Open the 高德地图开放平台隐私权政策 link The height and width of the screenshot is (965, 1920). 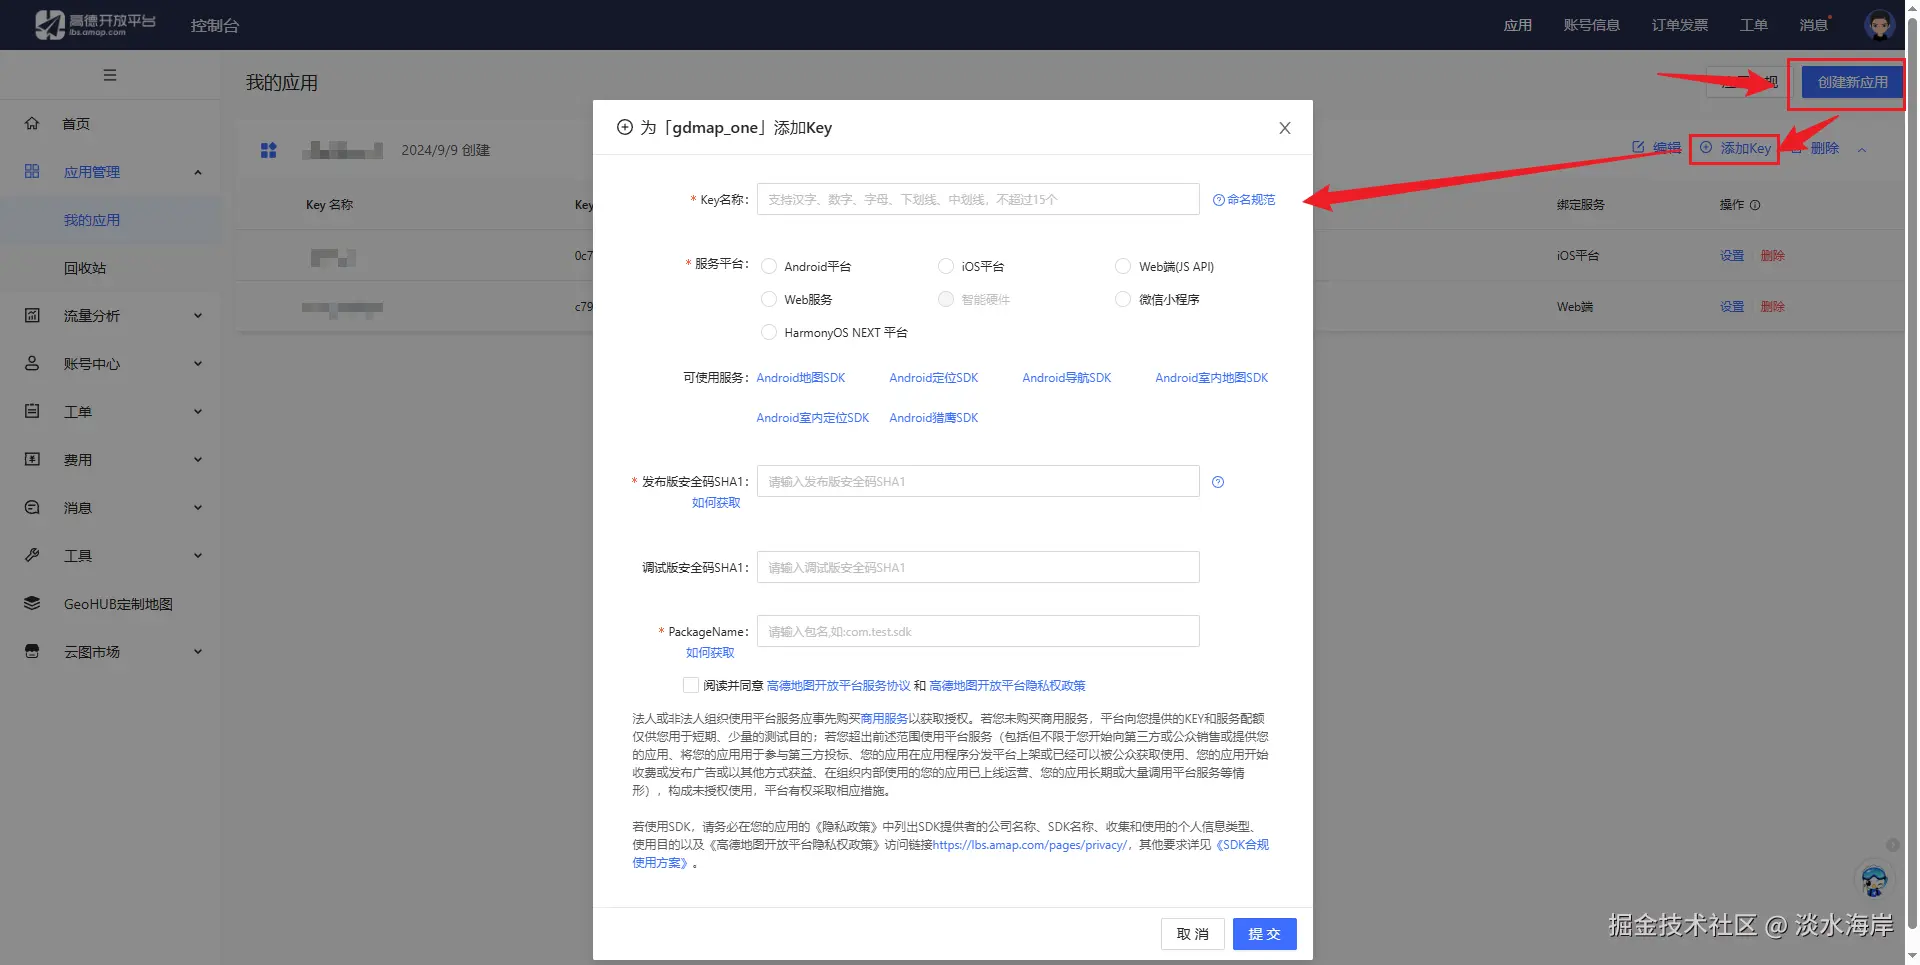coord(1007,686)
